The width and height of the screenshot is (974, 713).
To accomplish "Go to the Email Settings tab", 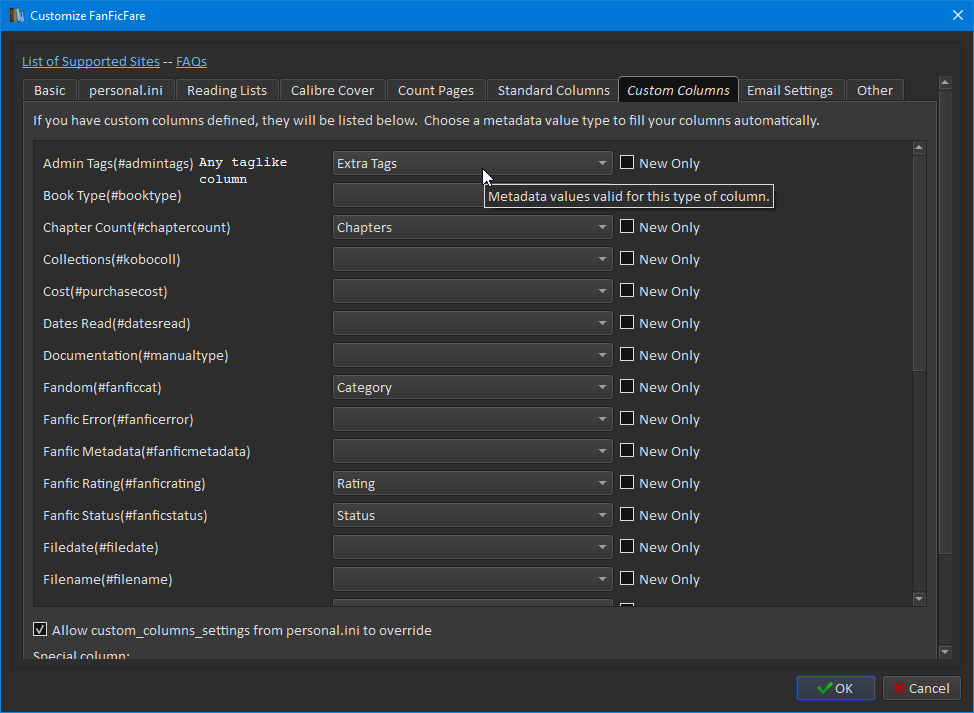I will tap(789, 90).
